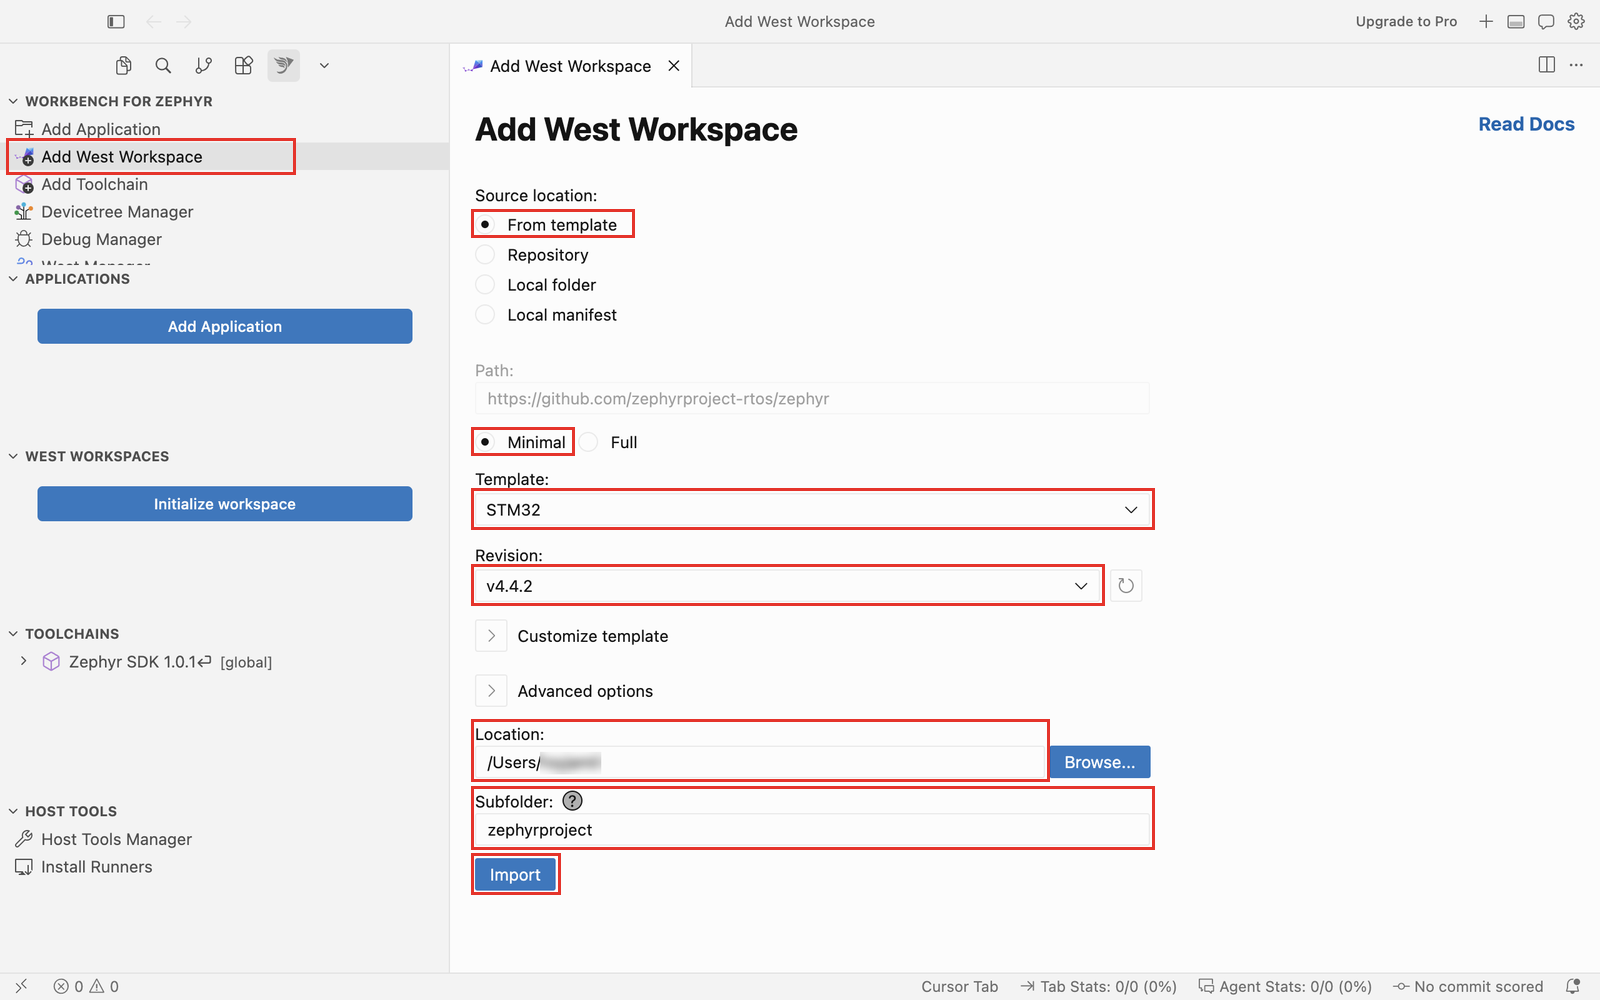The width and height of the screenshot is (1600, 1000).
Task: Collapse the West Workspaces section
Action: [13, 456]
